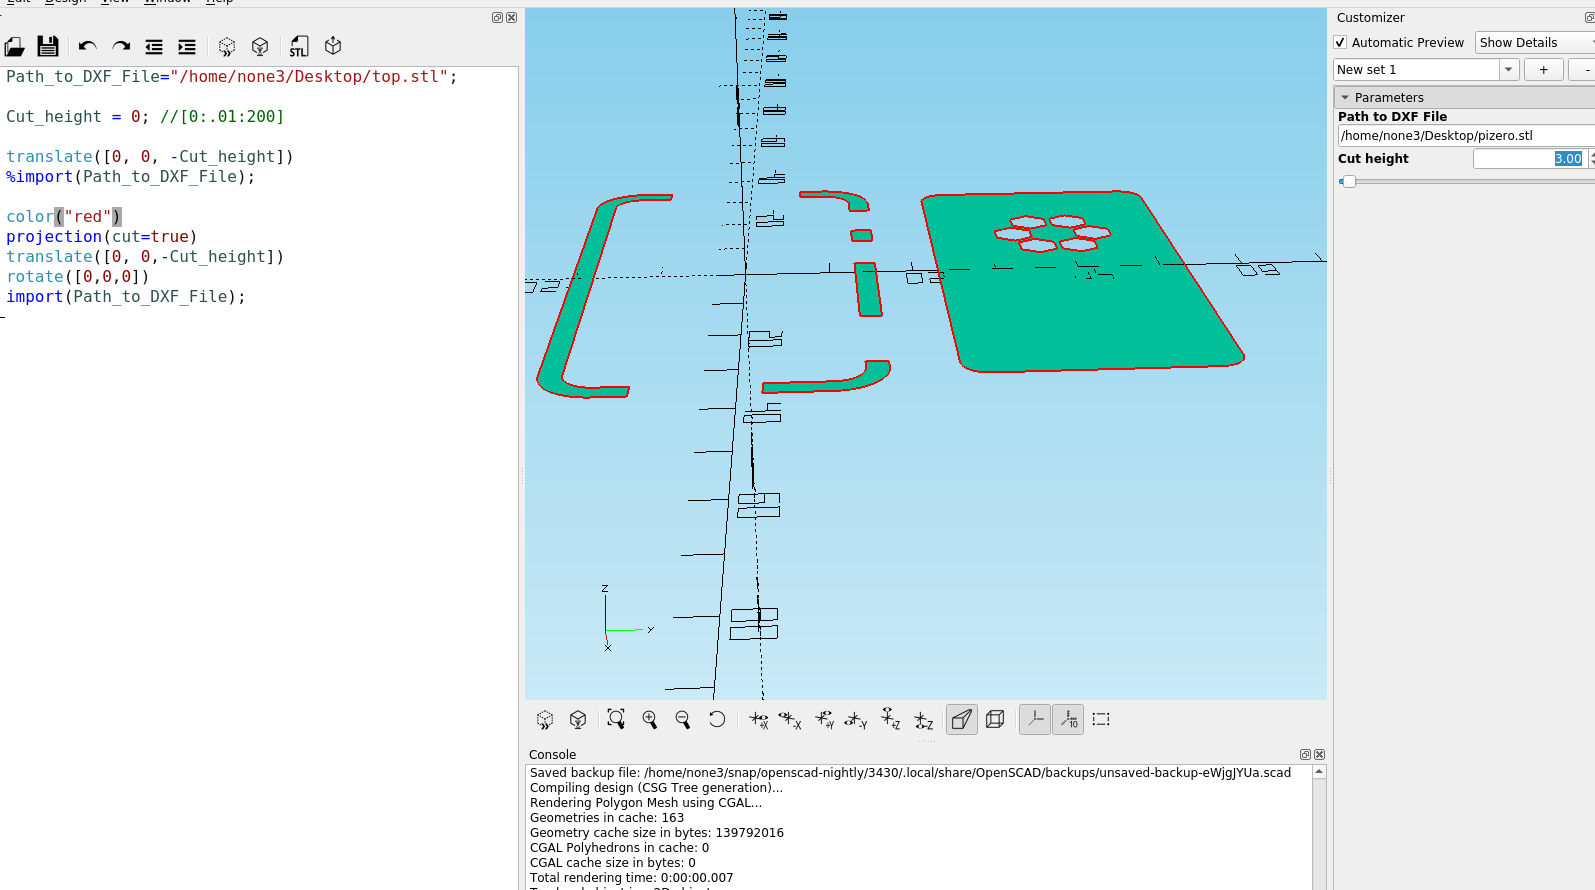Collapse the Parameters section
The width and height of the screenshot is (1595, 890).
(1345, 98)
